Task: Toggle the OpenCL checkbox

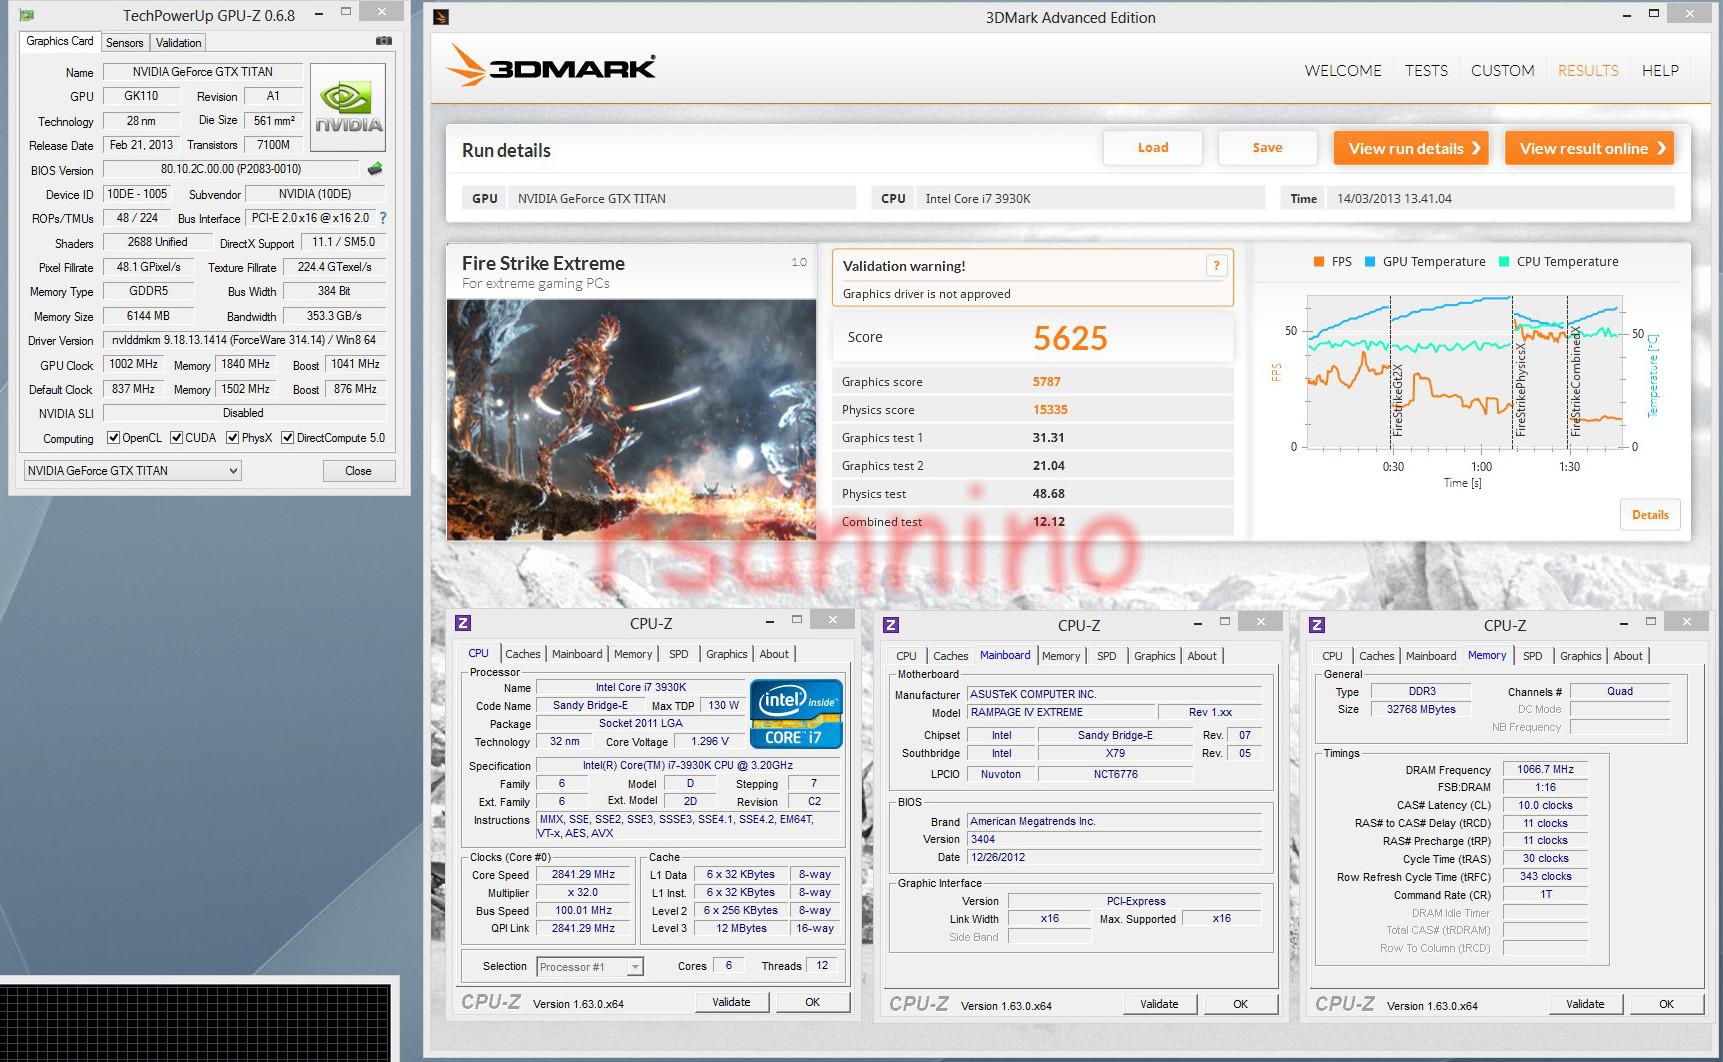Action: (x=113, y=438)
